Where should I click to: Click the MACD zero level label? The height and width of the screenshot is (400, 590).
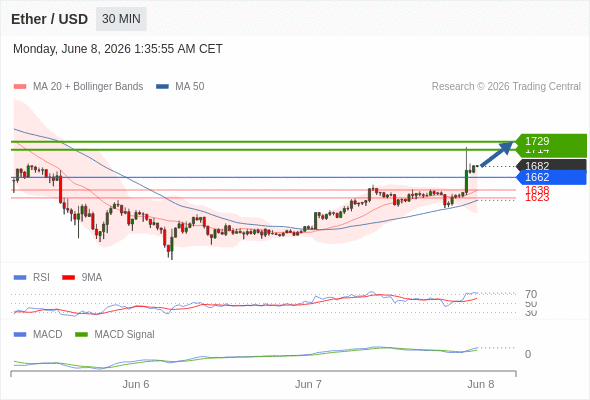point(528,354)
